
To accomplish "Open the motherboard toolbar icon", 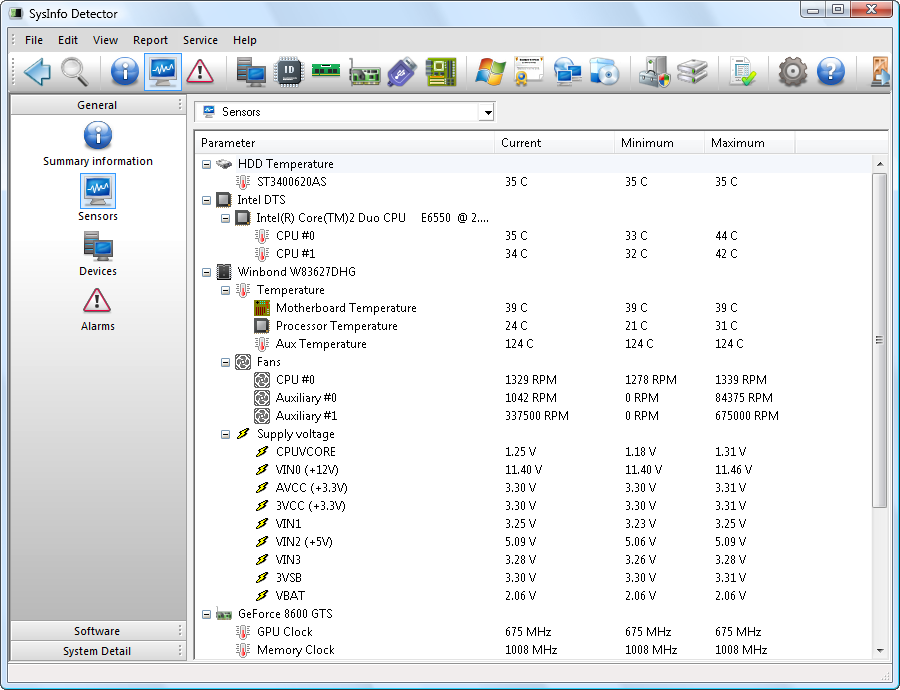I will (440, 72).
